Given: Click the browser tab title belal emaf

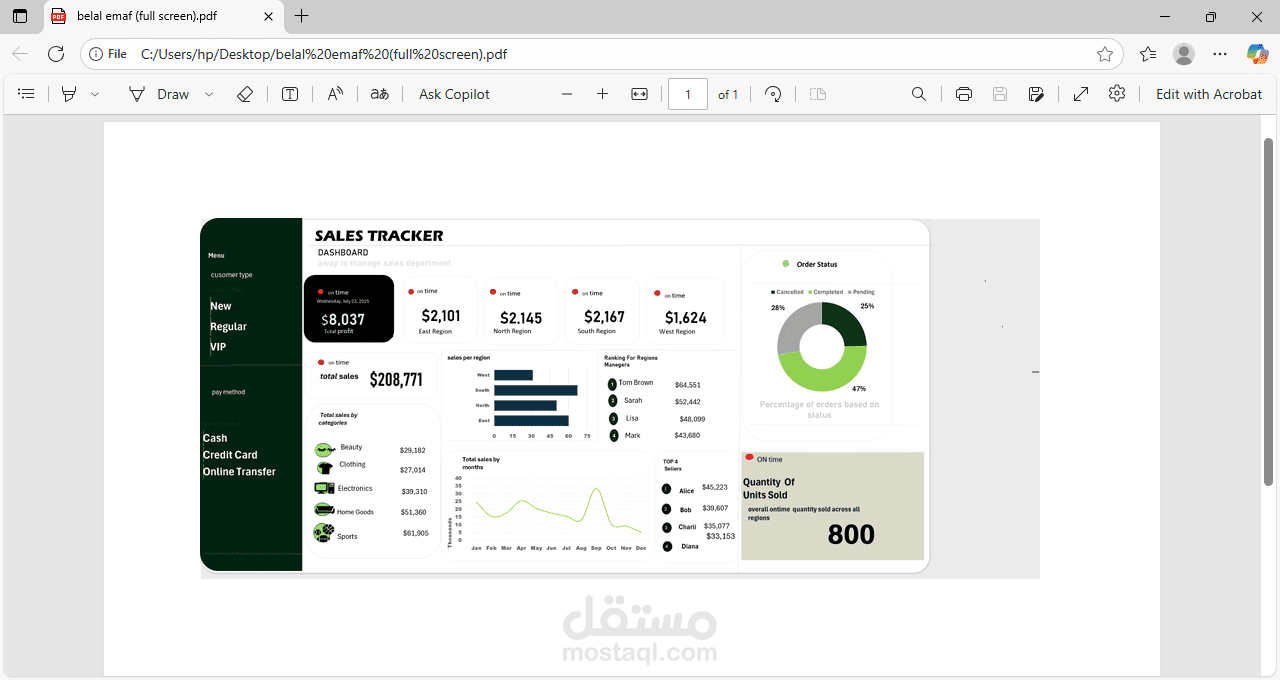Looking at the screenshot, I should [147, 16].
